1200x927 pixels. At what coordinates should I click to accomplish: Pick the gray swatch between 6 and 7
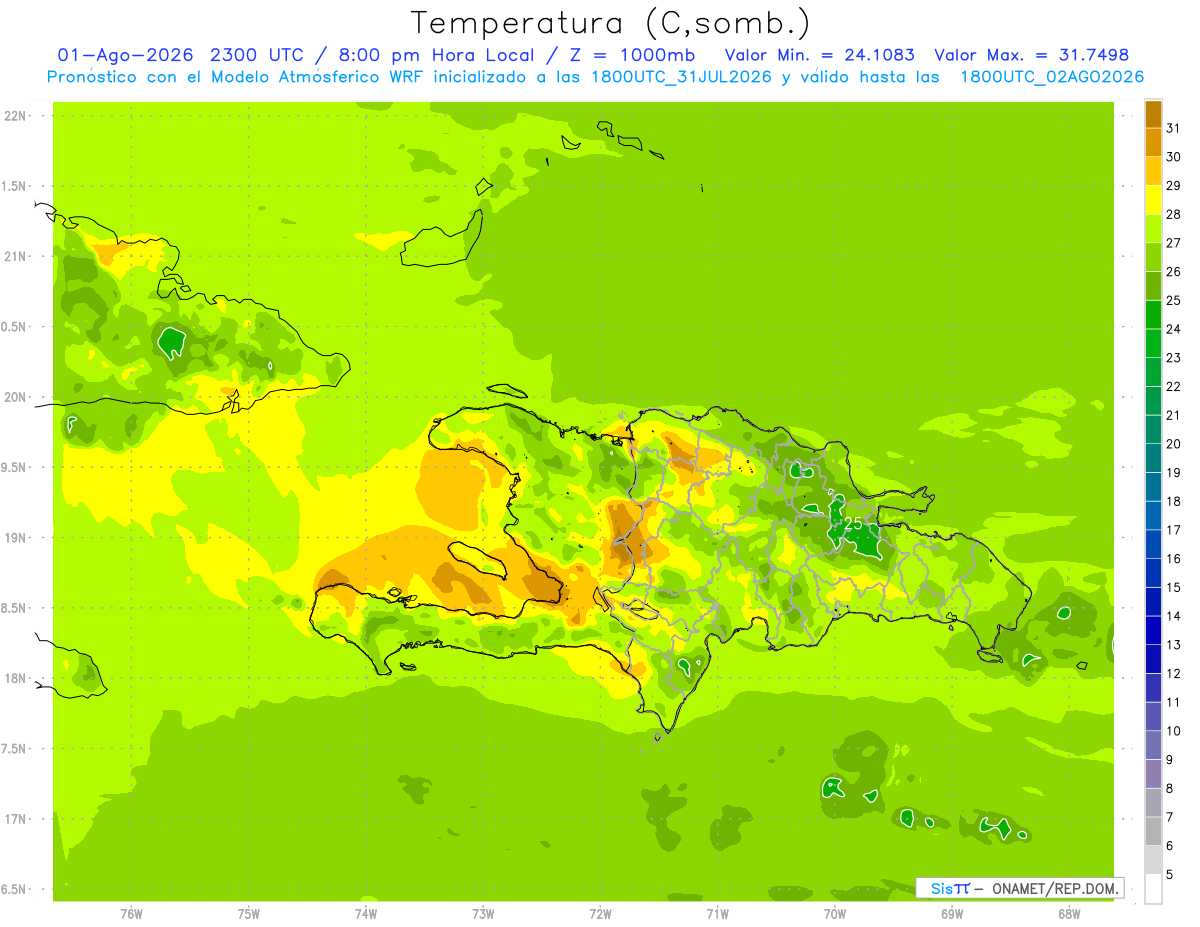pos(1153,831)
